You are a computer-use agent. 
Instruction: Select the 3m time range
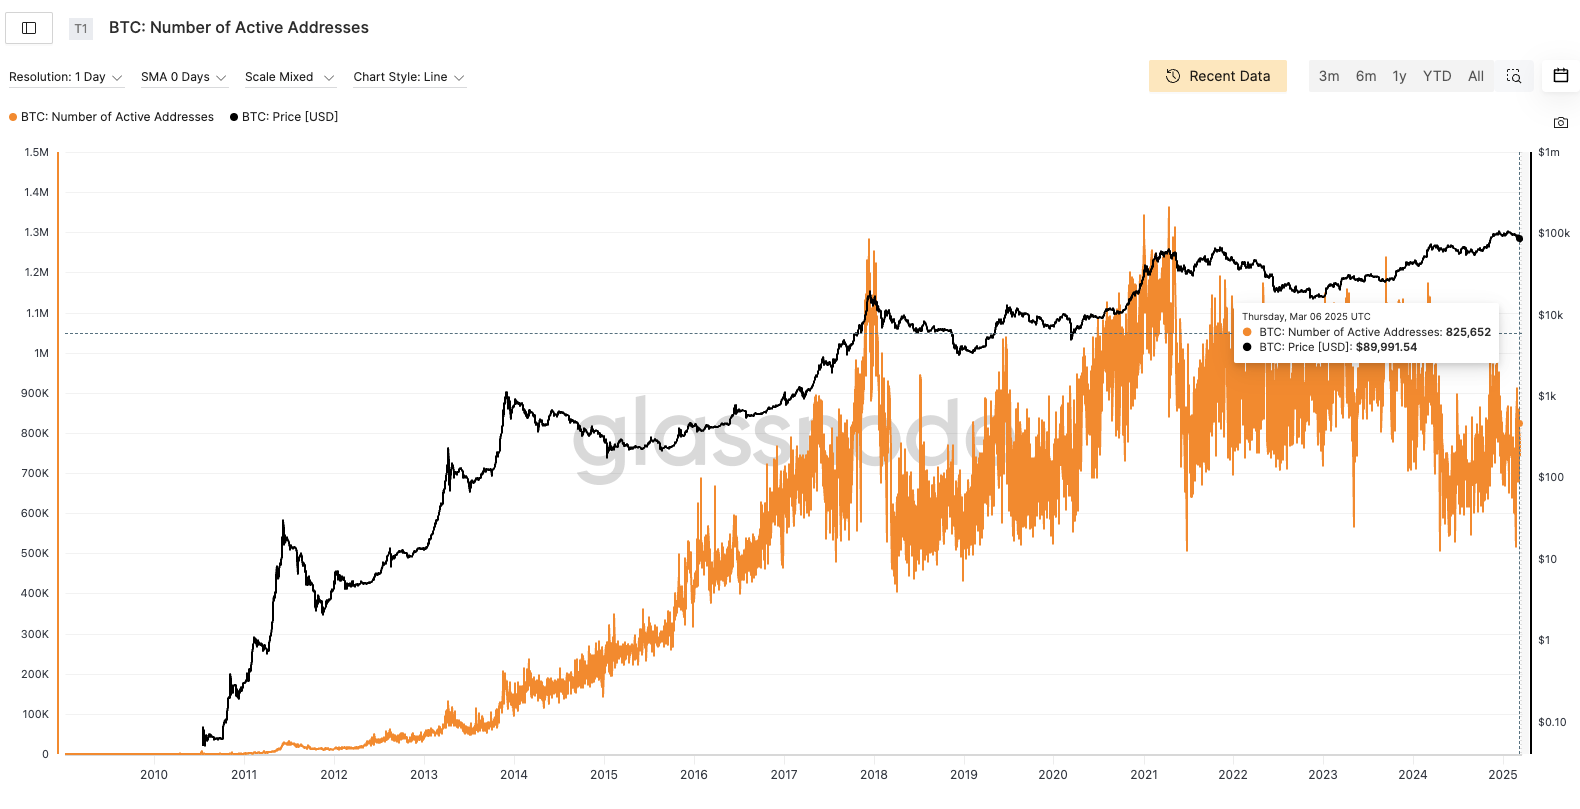coord(1329,76)
